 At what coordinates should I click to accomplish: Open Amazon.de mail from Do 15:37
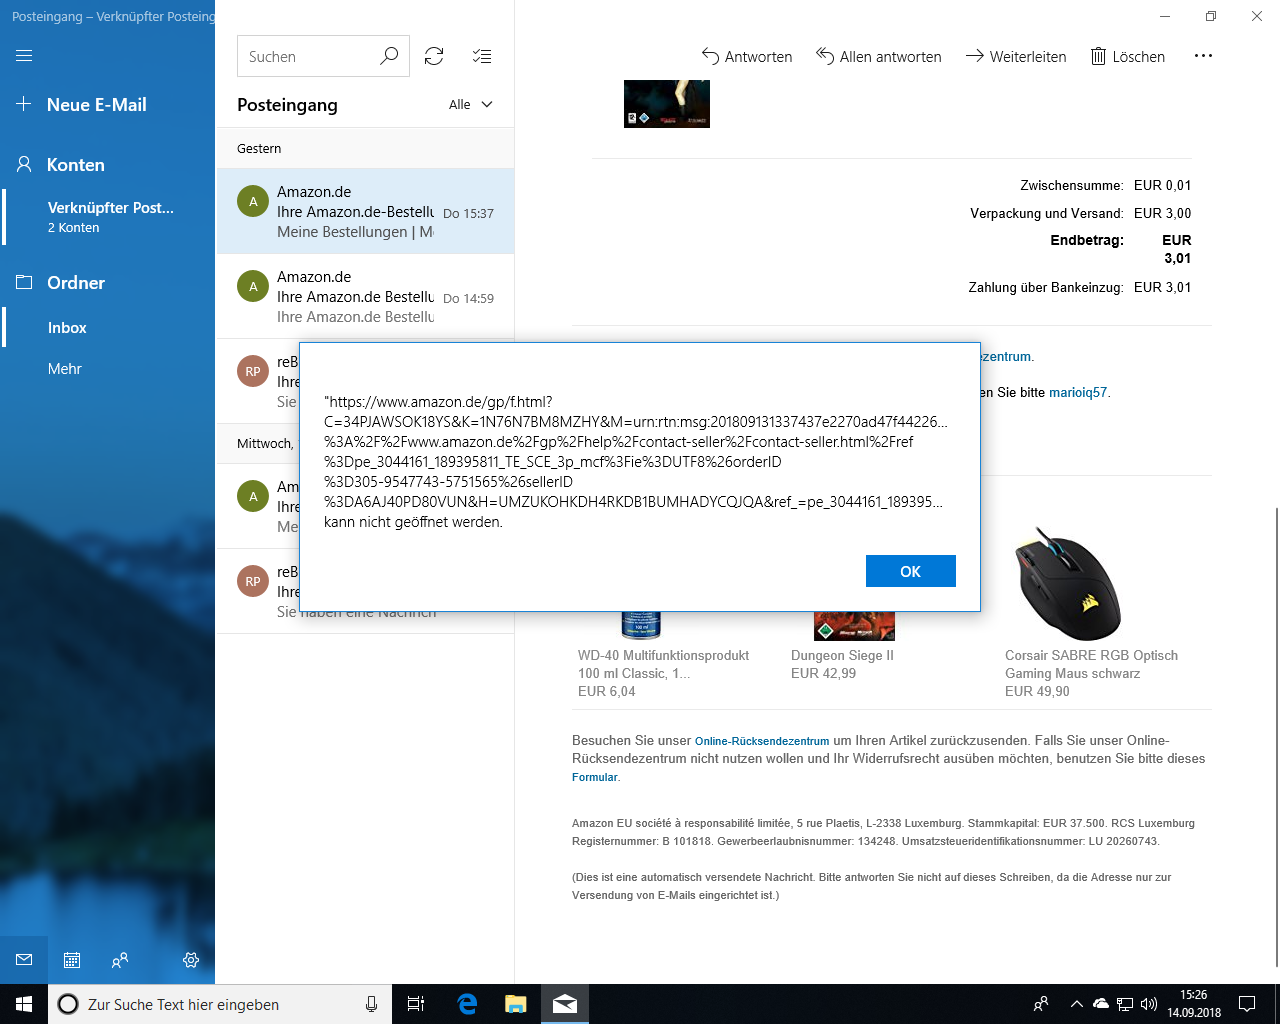(x=365, y=211)
